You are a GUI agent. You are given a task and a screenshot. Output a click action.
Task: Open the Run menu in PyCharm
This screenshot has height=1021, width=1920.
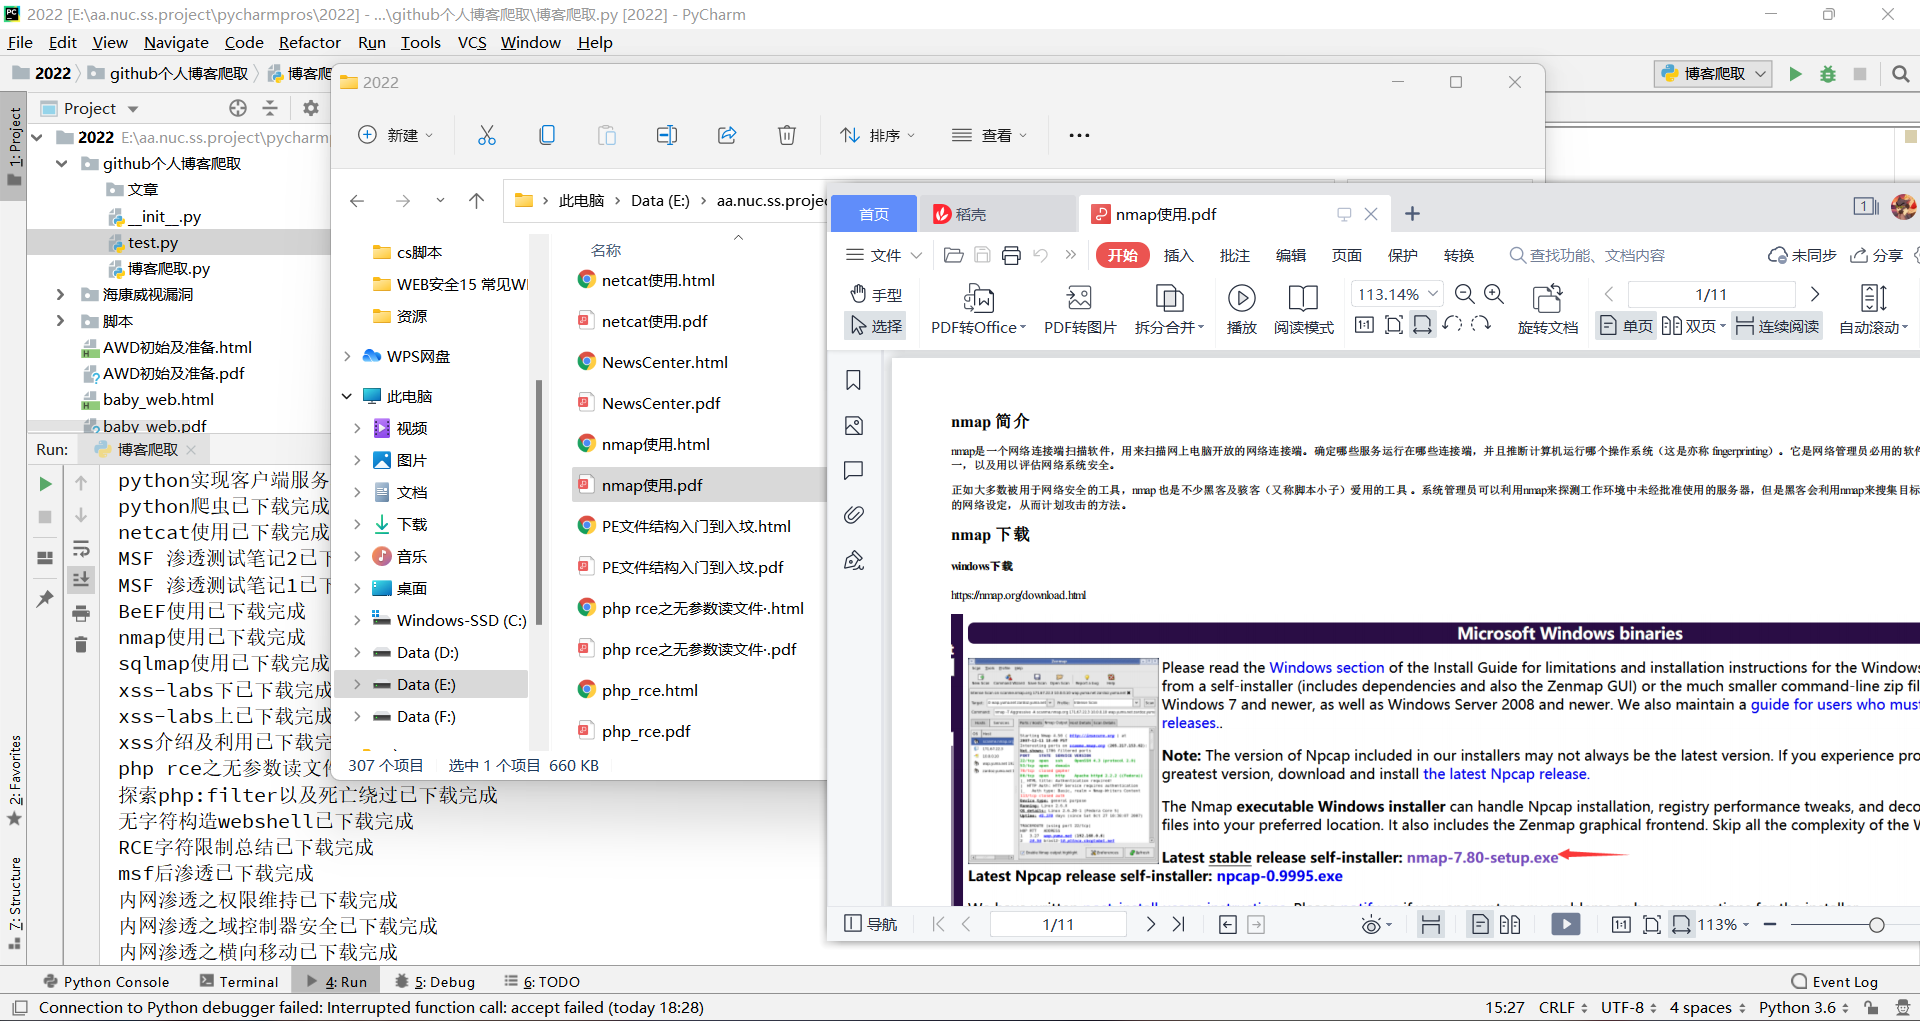[x=371, y=42]
